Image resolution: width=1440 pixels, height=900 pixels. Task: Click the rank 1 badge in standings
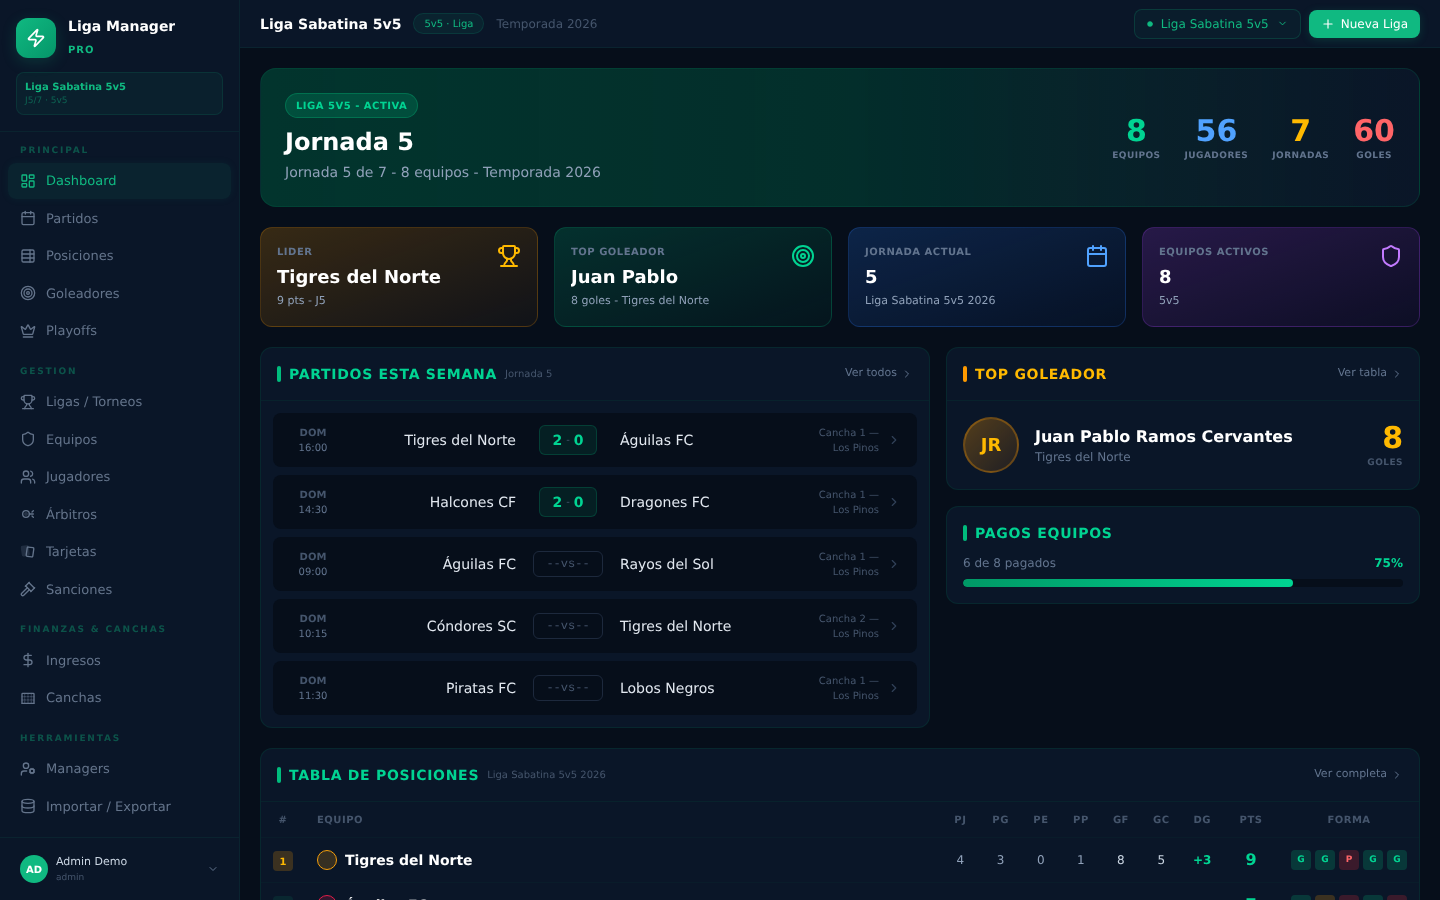pyautogui.click(x=283, y=861)
